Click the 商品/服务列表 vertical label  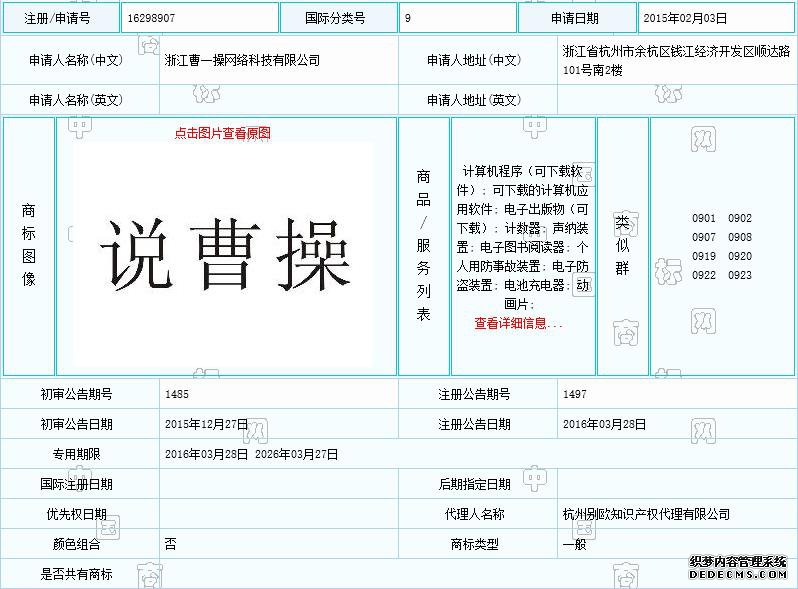[423, 245]
